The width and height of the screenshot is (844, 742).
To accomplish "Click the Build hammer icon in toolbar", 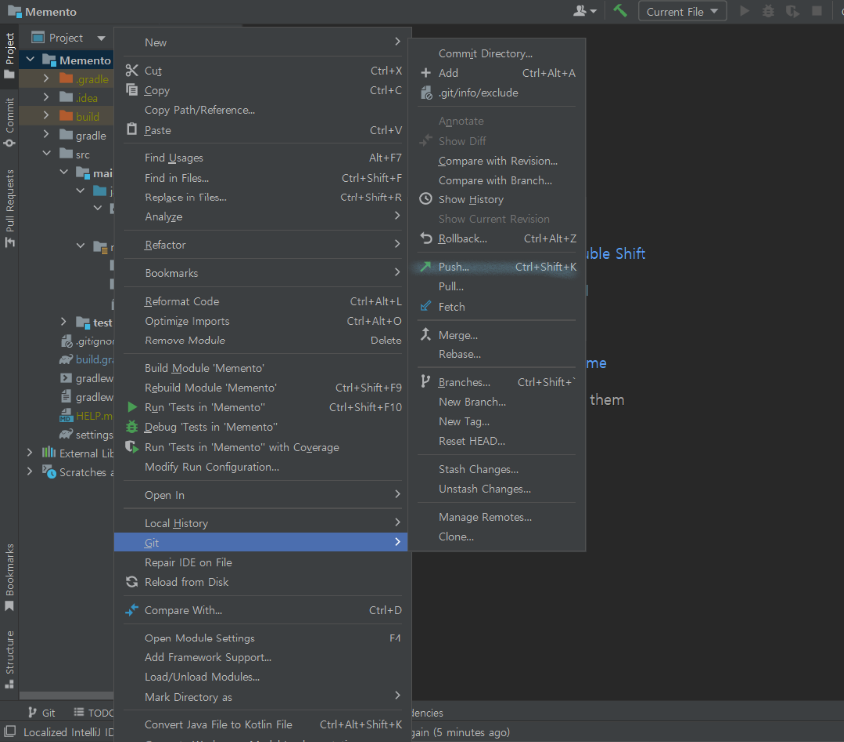I will (620, 11).
